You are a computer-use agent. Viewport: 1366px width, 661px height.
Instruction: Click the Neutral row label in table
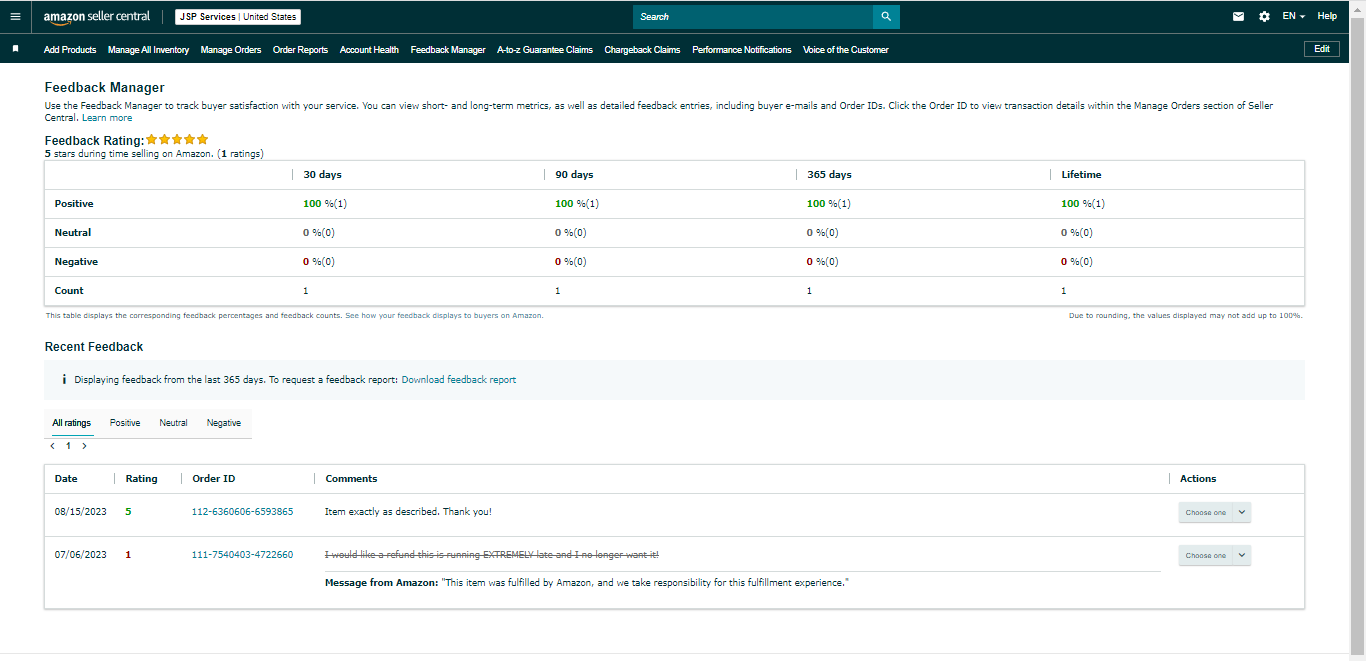tap(73, 233)
